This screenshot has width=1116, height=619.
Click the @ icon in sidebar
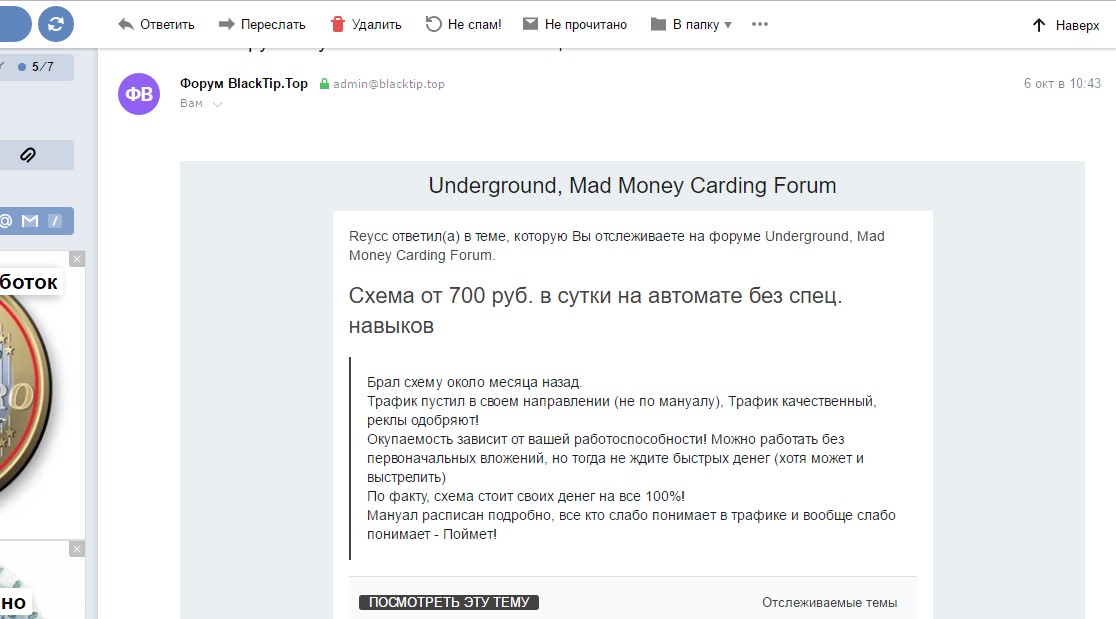click(x=6, y=221)
